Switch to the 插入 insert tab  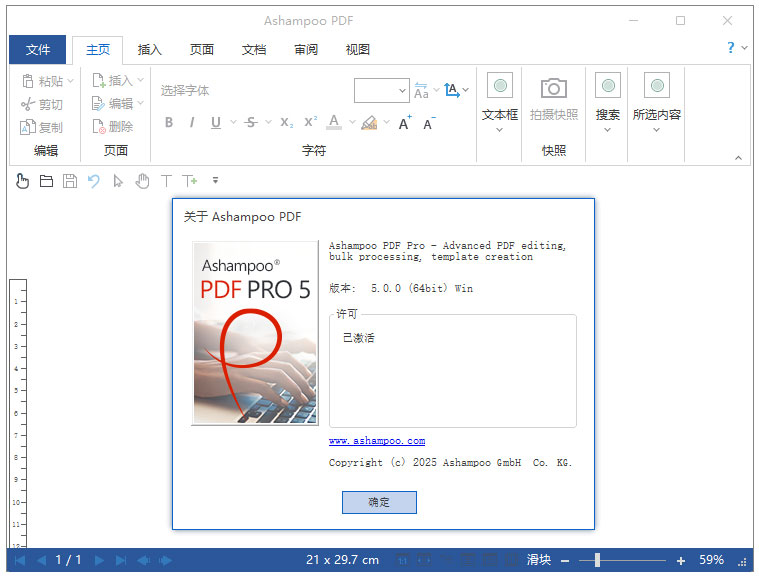pyautogui.click(x=149, y=49)
